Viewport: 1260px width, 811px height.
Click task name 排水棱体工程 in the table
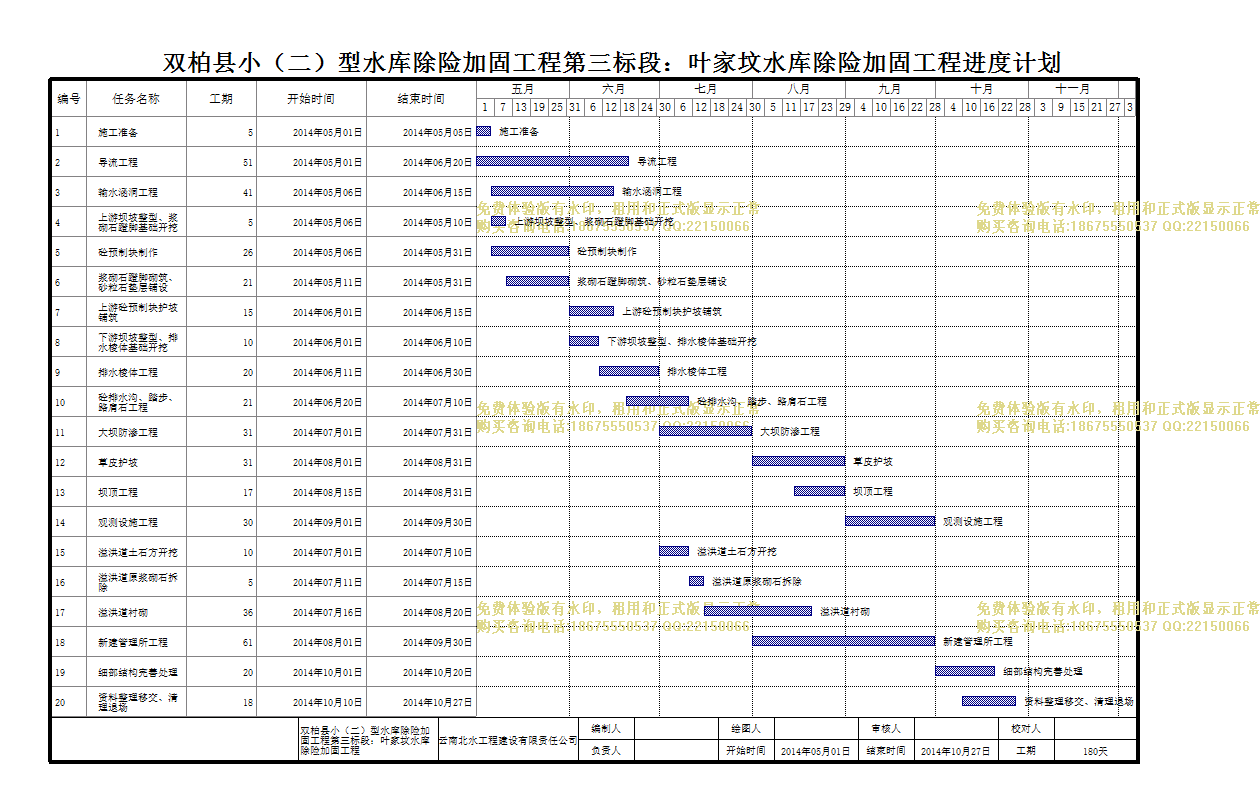(x=127, y=372)
